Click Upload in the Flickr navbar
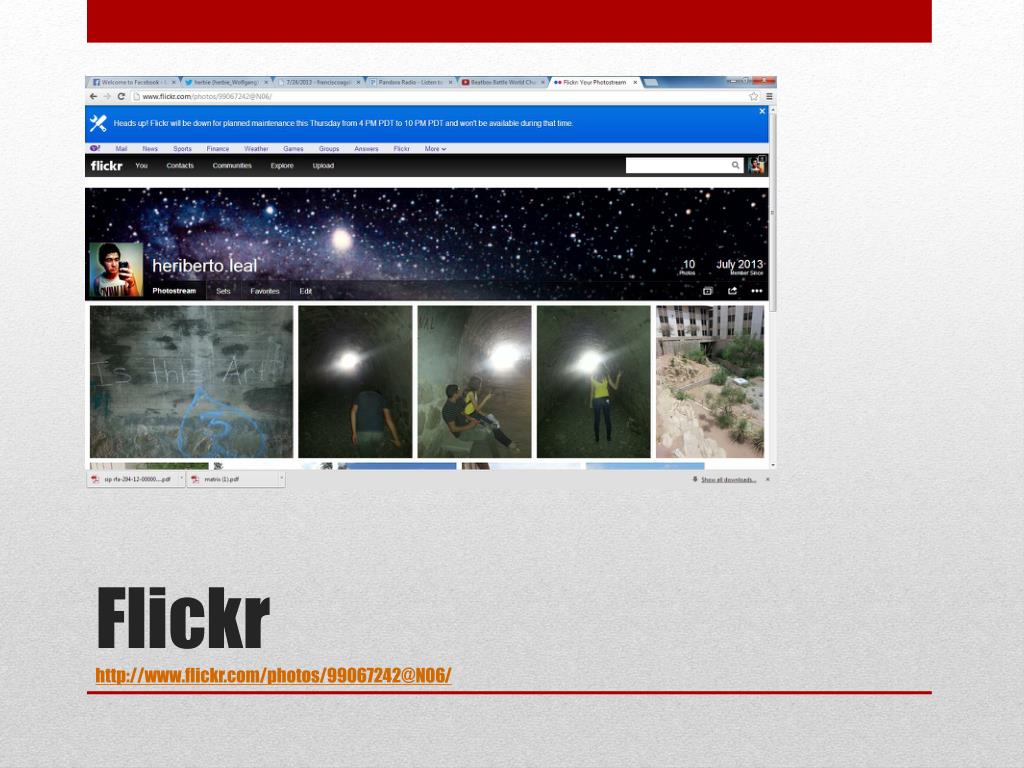The width and height of the screenshot is (1024, 768). pos(323,166)
